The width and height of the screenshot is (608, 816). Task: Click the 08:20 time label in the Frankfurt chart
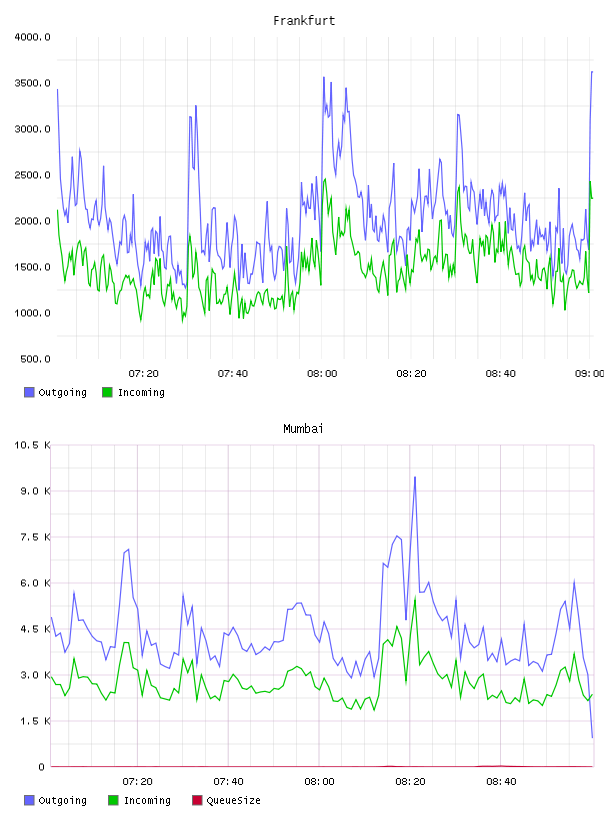(411, 374)
